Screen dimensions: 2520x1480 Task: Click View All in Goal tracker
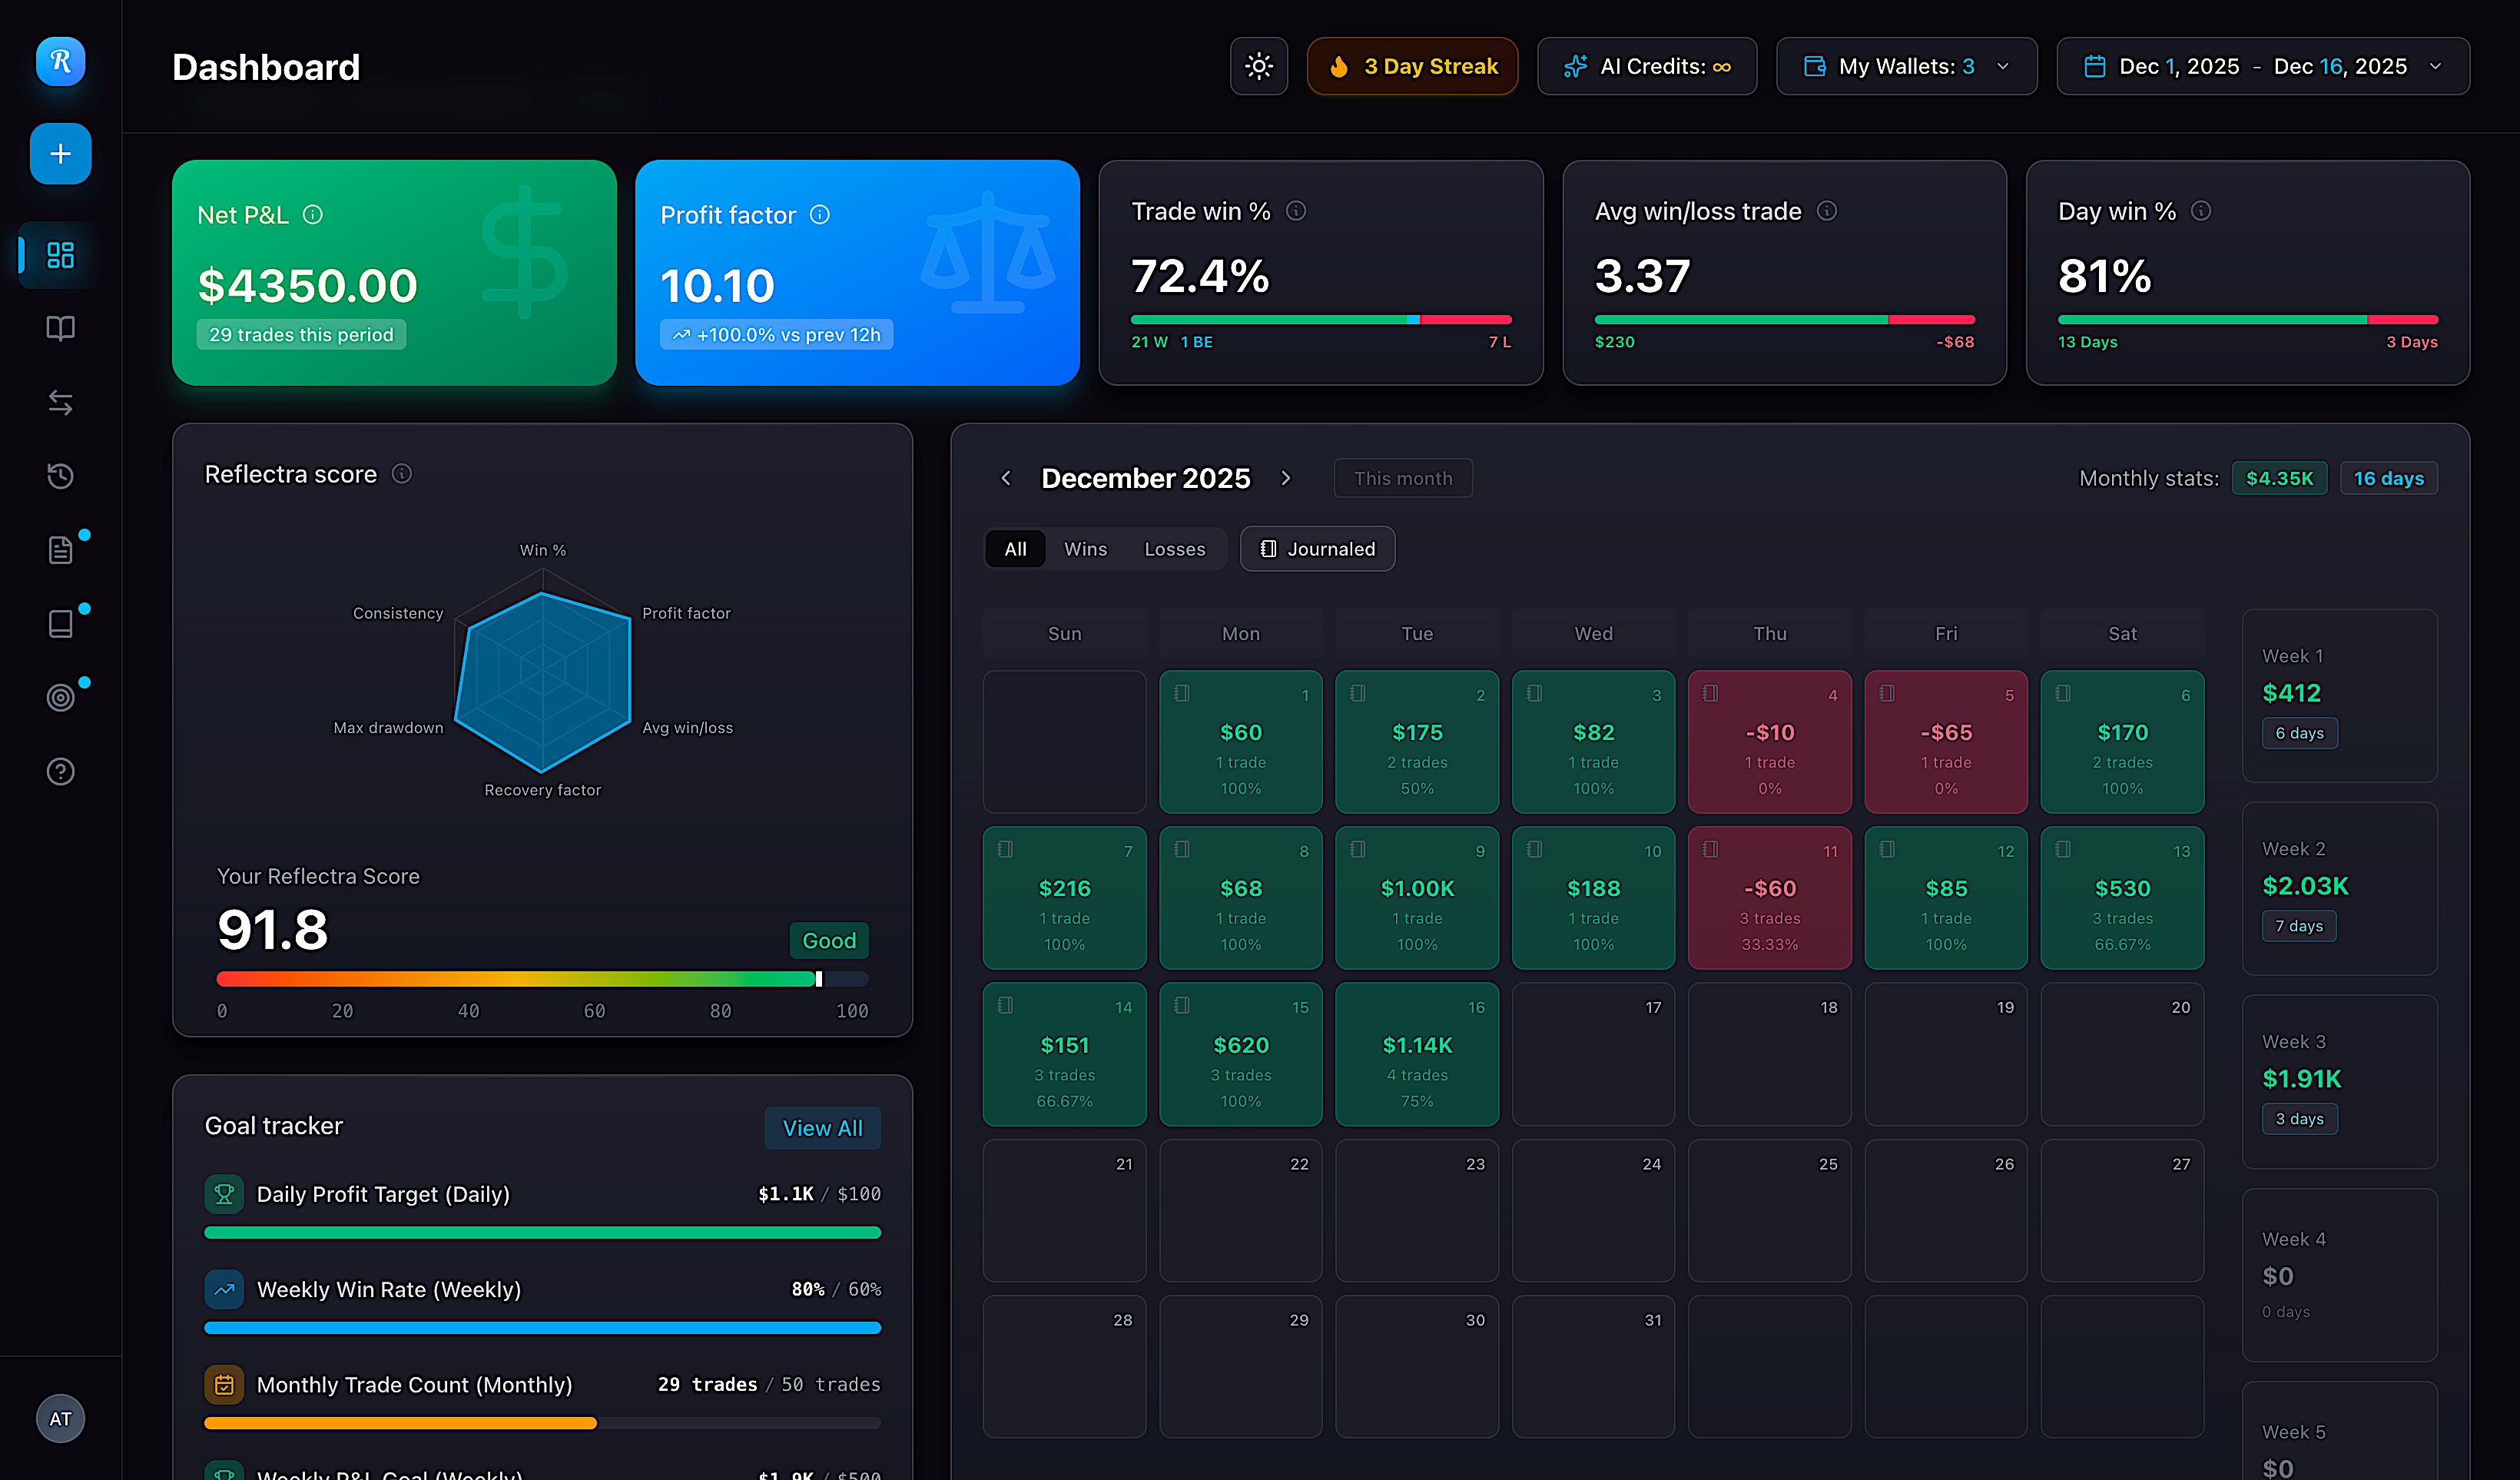pos(821,1128)
